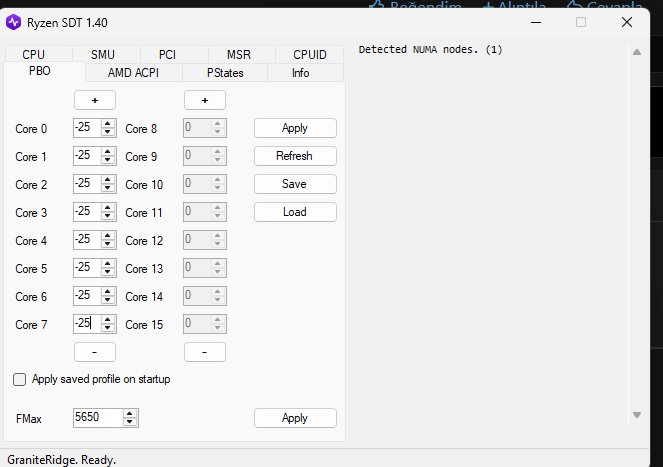Increase Core 7 offset with up arrow

point(108,319)
